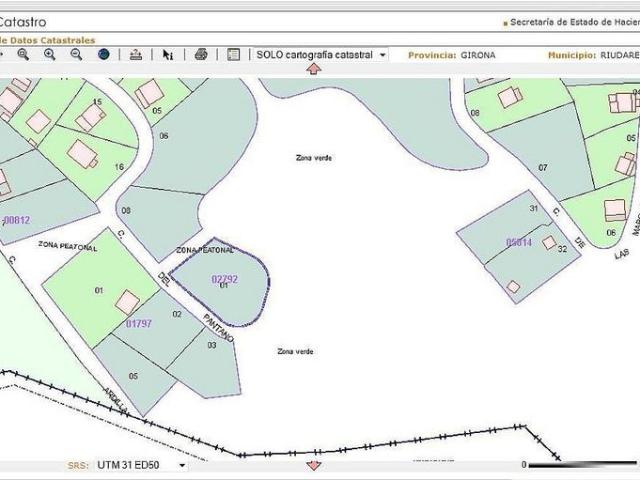The height and width of the screenshot is (480, 640).
Task: Click the Catastro header title
Action: (22, 22)
